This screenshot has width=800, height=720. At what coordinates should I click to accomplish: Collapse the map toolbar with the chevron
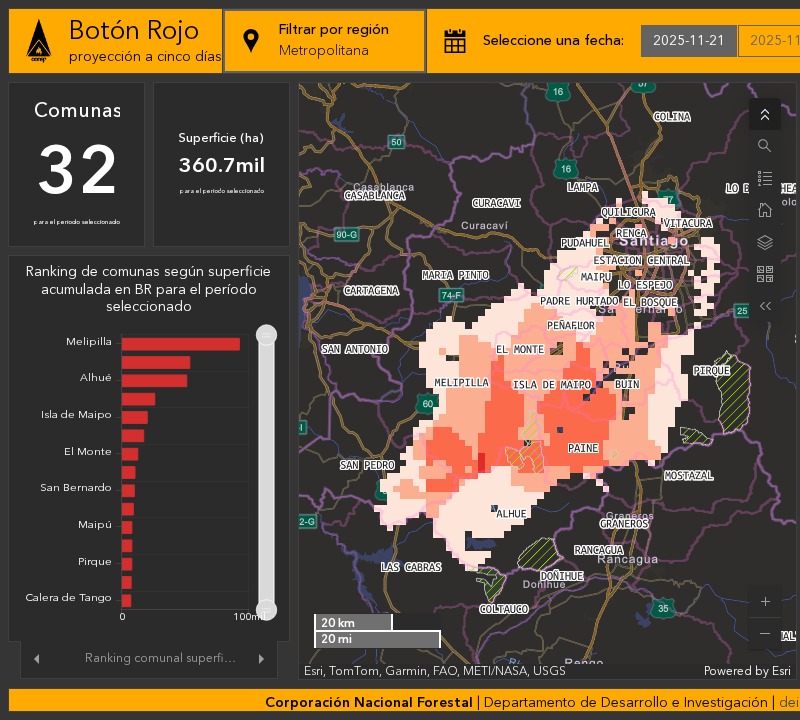pos(765,114)
